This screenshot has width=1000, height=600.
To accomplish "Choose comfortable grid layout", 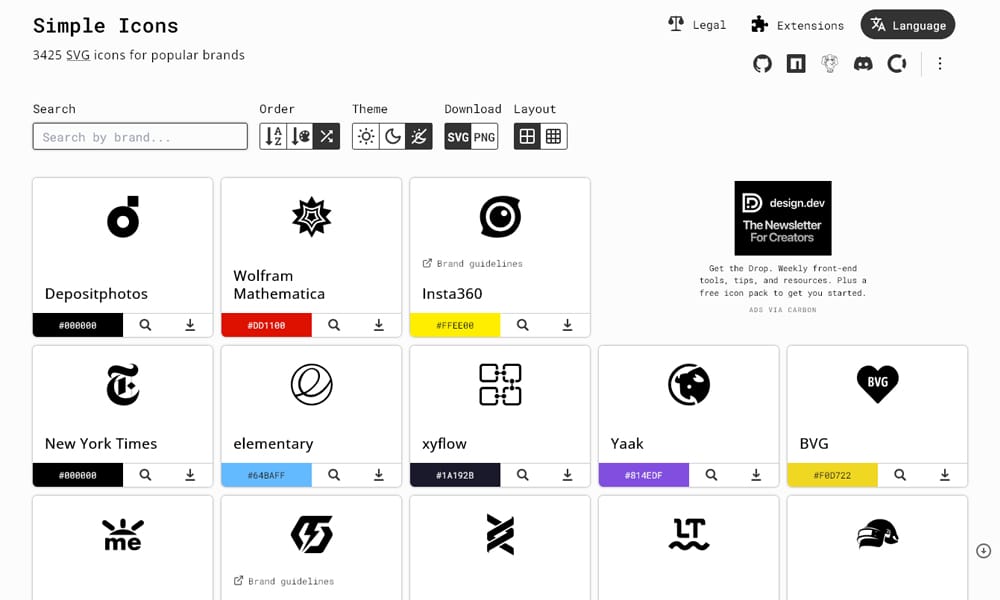I will tap(527, 136).
